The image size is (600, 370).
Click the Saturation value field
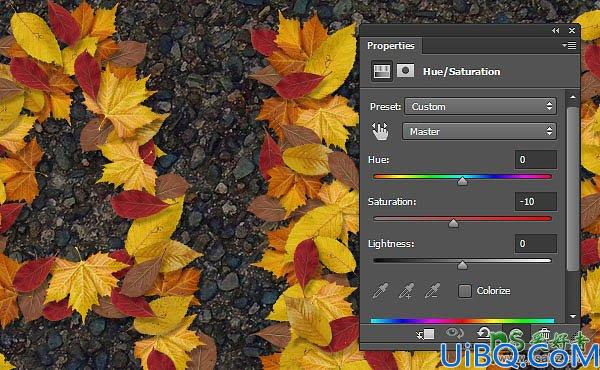(535, 202)
